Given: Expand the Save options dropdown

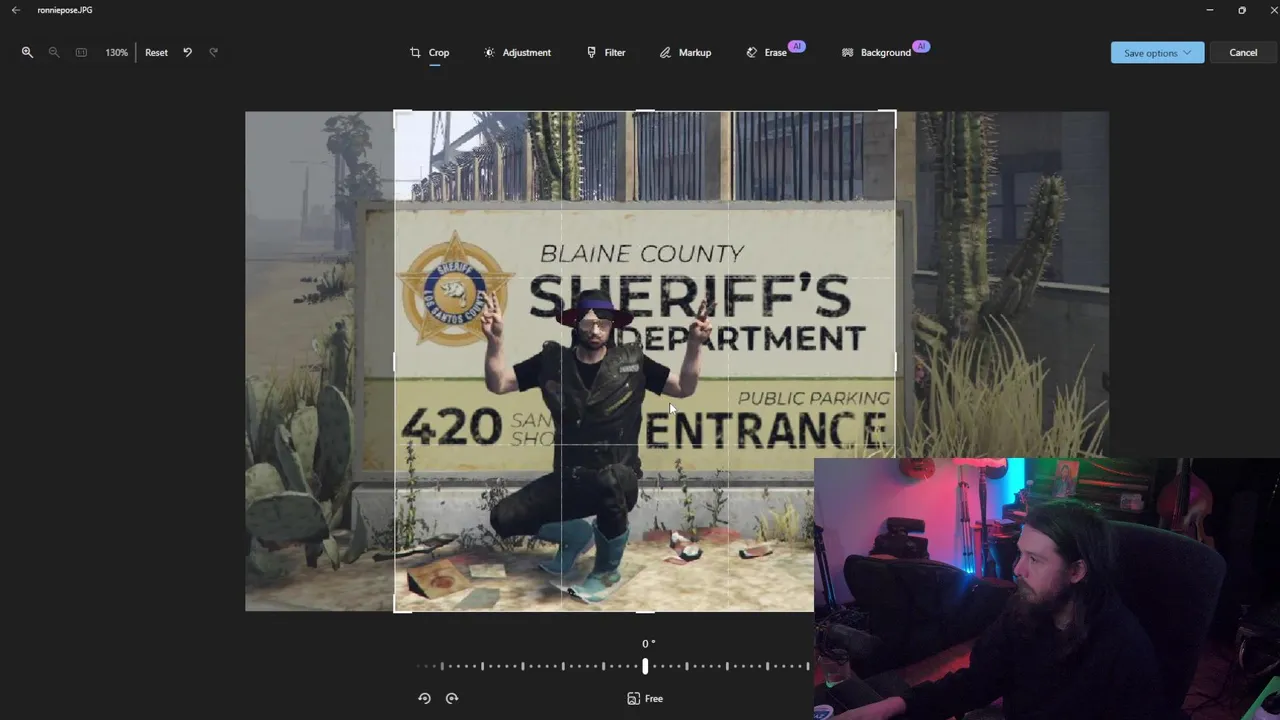Looking at the screenshot, I should point(1157,52).
